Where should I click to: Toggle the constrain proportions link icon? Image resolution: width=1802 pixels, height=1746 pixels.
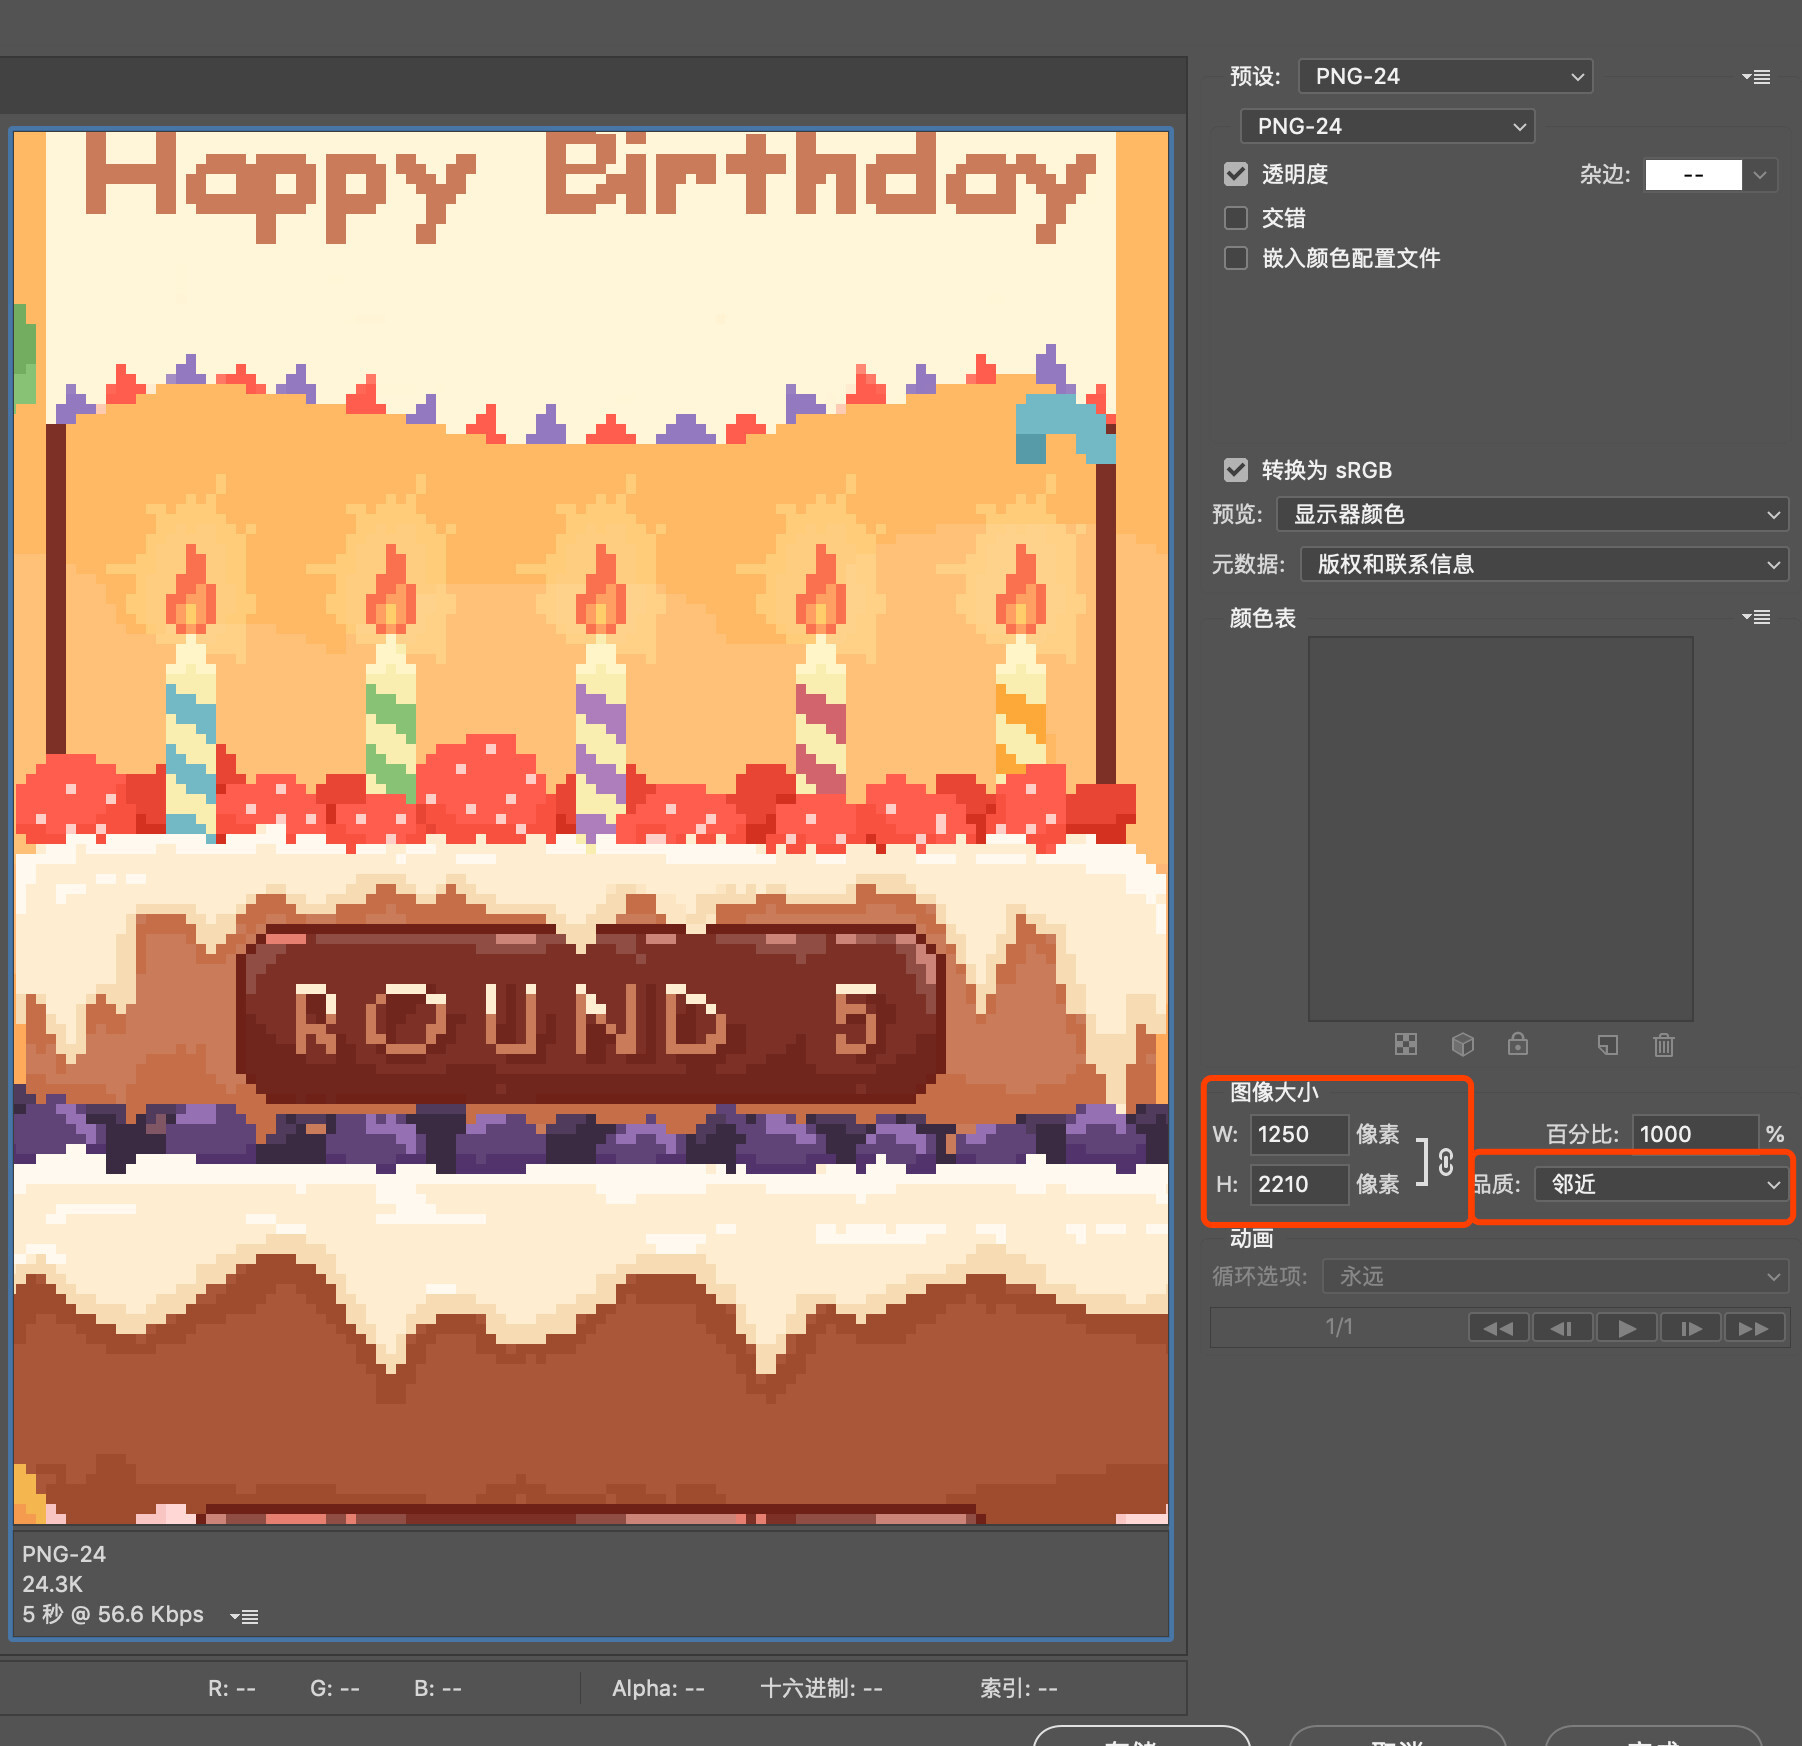pos(1445,1162)
